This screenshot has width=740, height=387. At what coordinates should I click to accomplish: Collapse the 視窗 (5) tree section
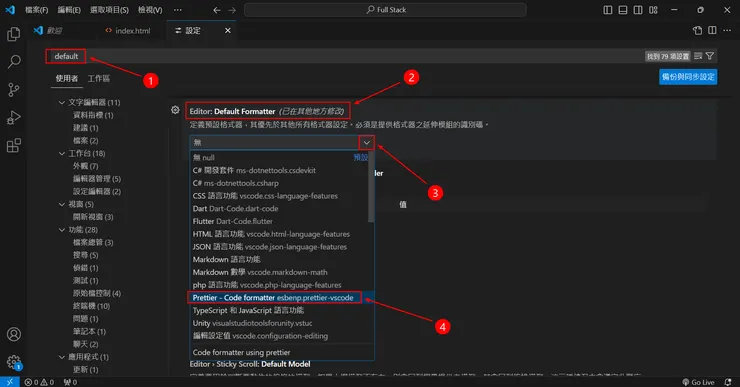point(62,204)
